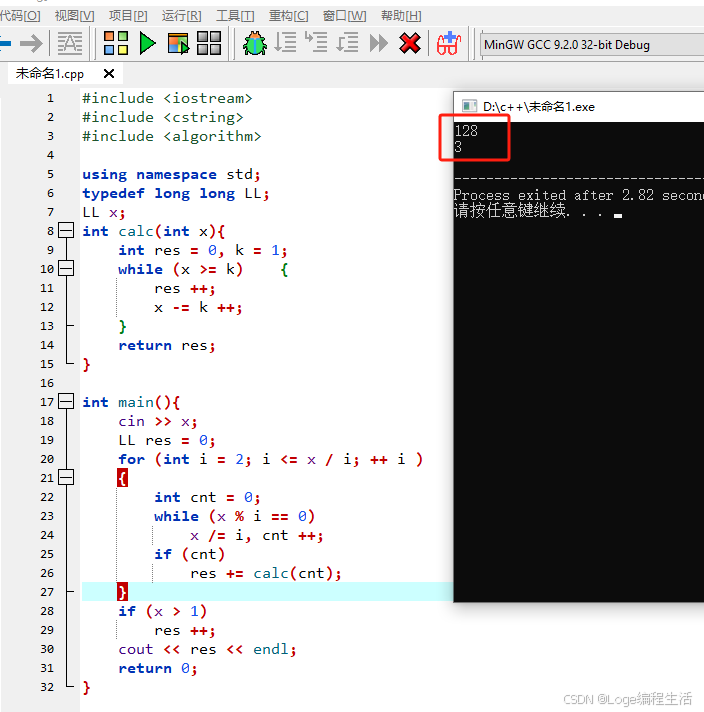Image resolution: width=704 pixels, height=712 pixels.
Task: Click the 'if (x > 1)' line
Action: 162,611
